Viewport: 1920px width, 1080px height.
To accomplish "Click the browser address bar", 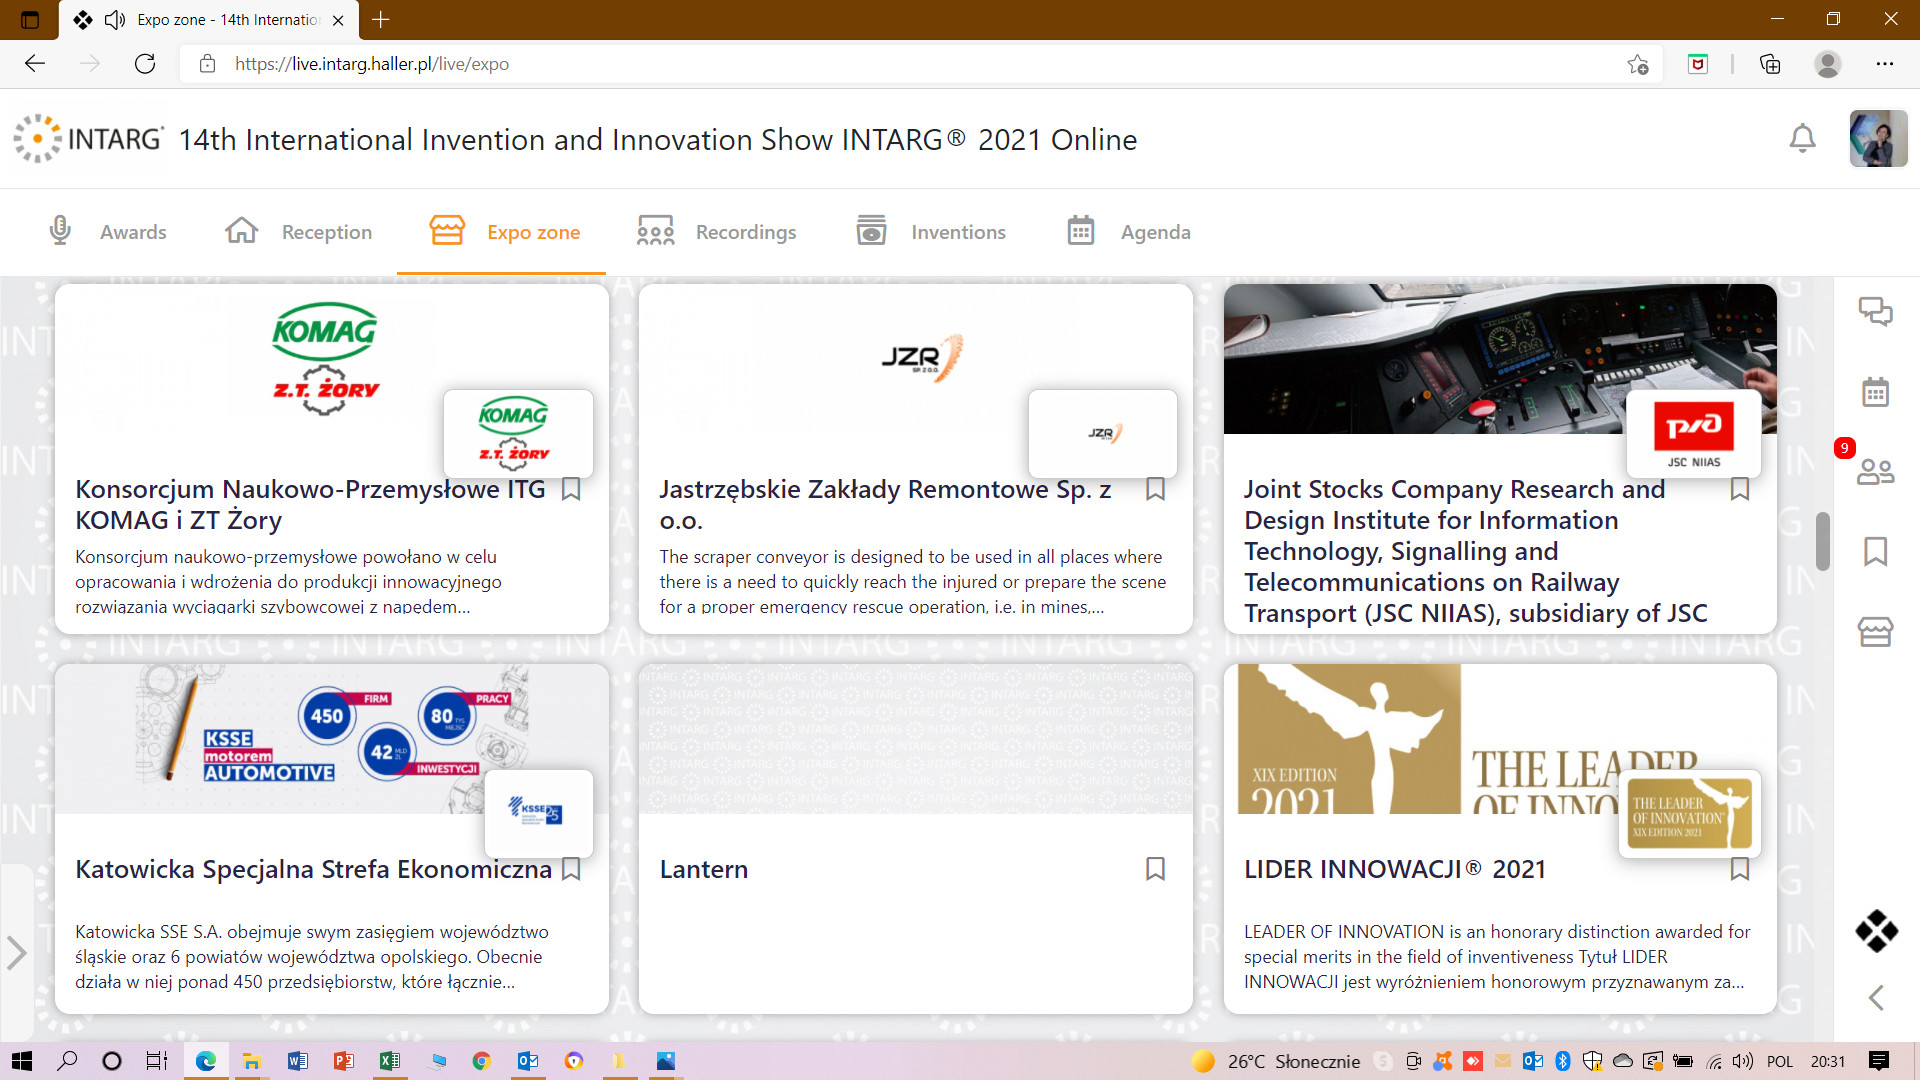I will pyautogui.click(x=920, y=64).
